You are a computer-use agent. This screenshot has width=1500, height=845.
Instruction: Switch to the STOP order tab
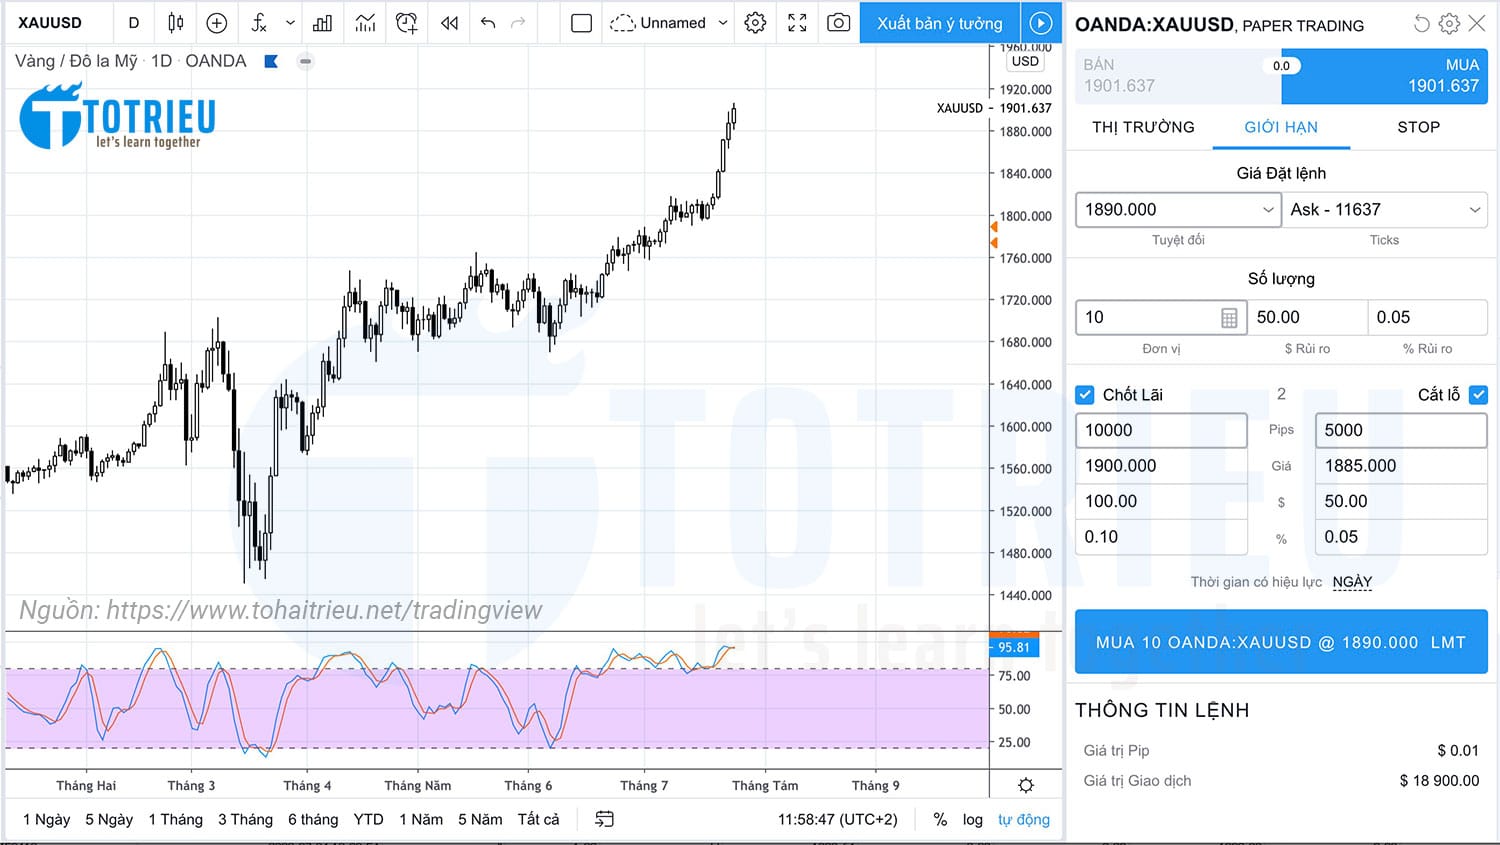click(x=1418, y=127)
